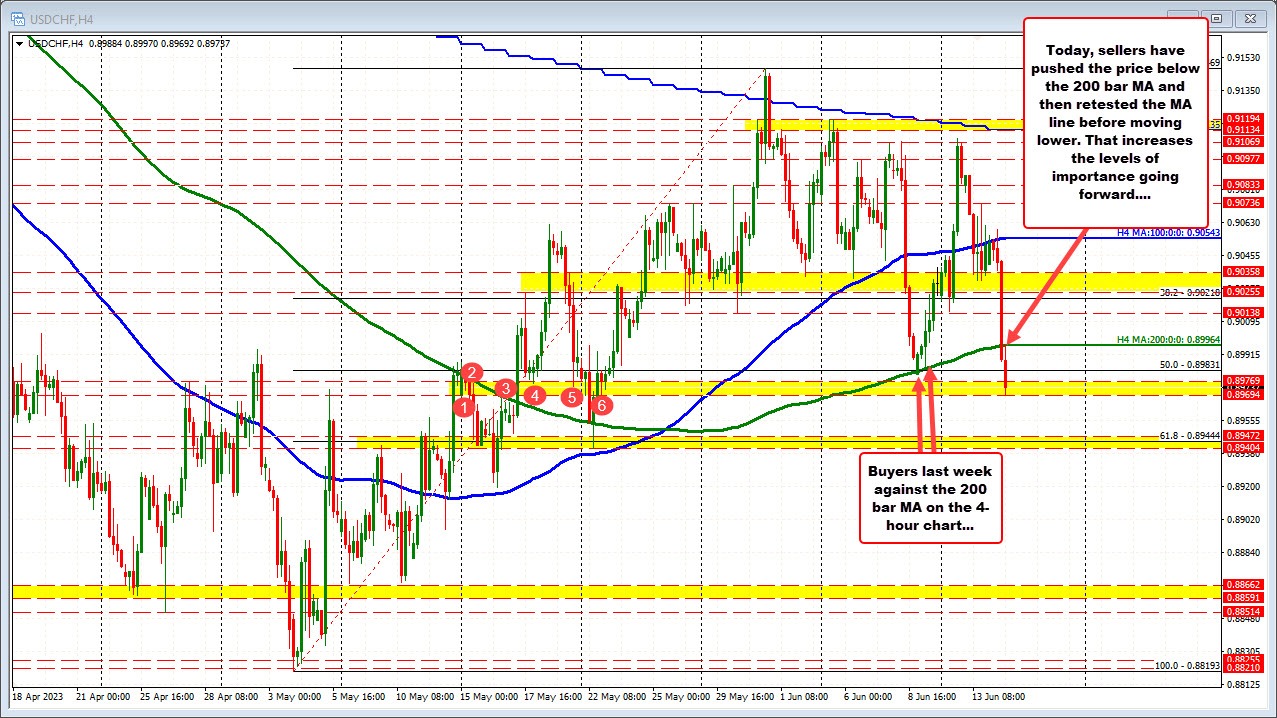The image size is (1277, 718).
Task: Click red circle marker 4 annotation
Action: (534, 396)
